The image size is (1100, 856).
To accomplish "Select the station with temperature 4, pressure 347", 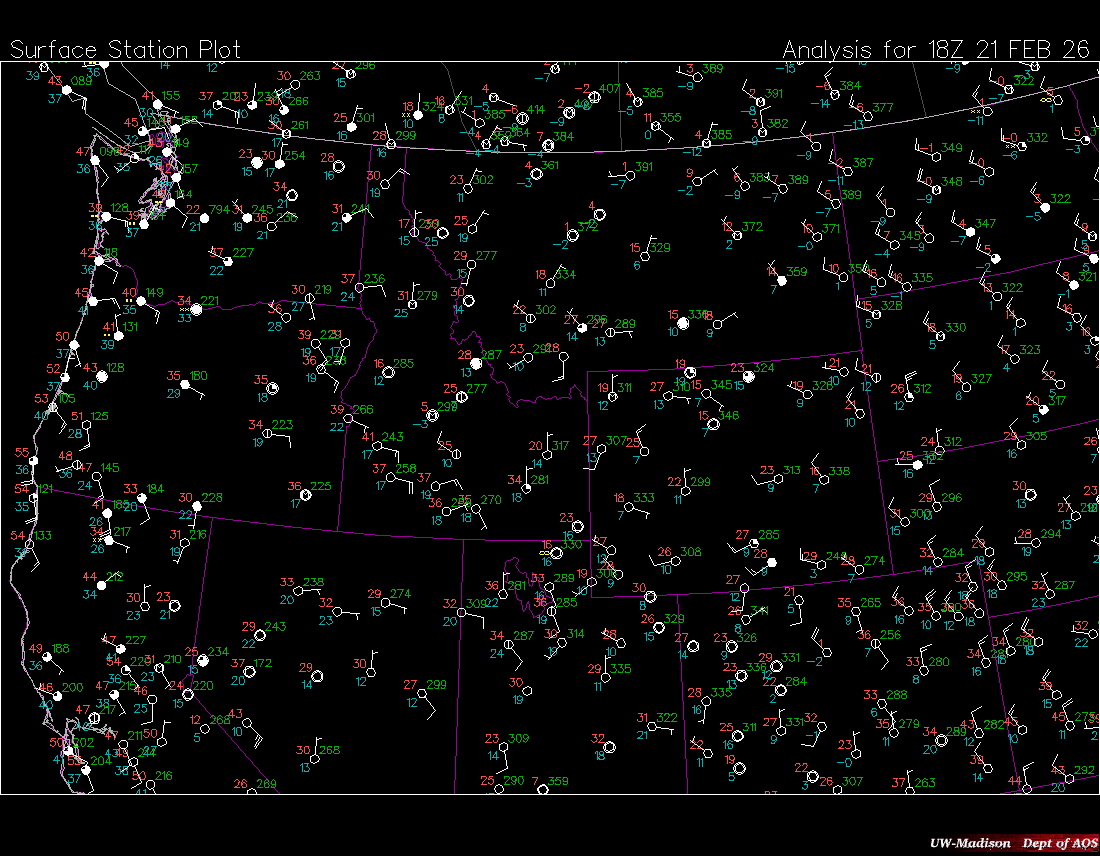I will coord(970,231).
